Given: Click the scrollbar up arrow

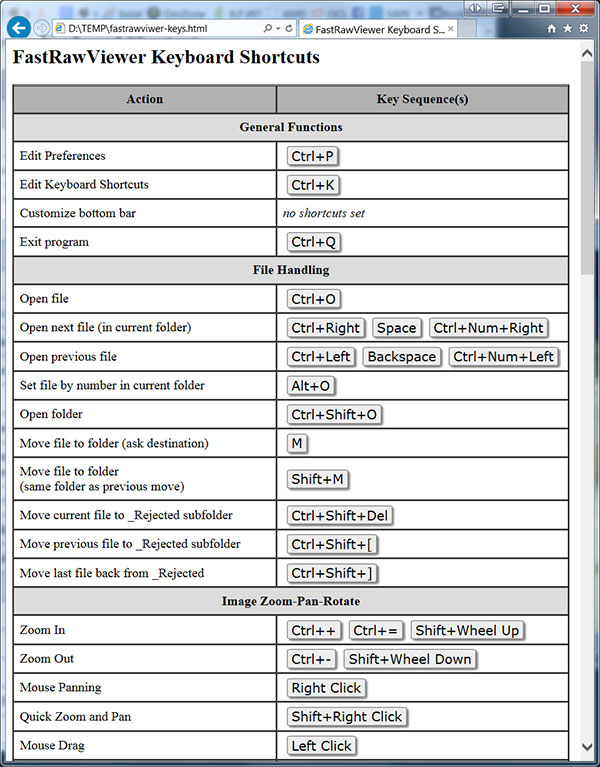Looking at the screenshot, I should [x=588, y=50].
